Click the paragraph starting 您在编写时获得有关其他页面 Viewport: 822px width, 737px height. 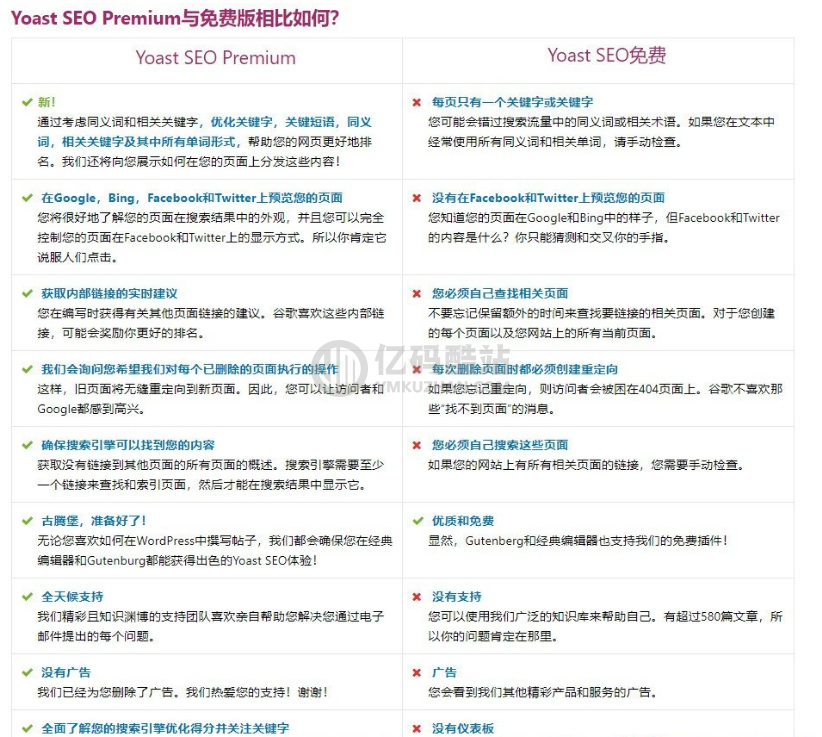[x=210, y=323]
